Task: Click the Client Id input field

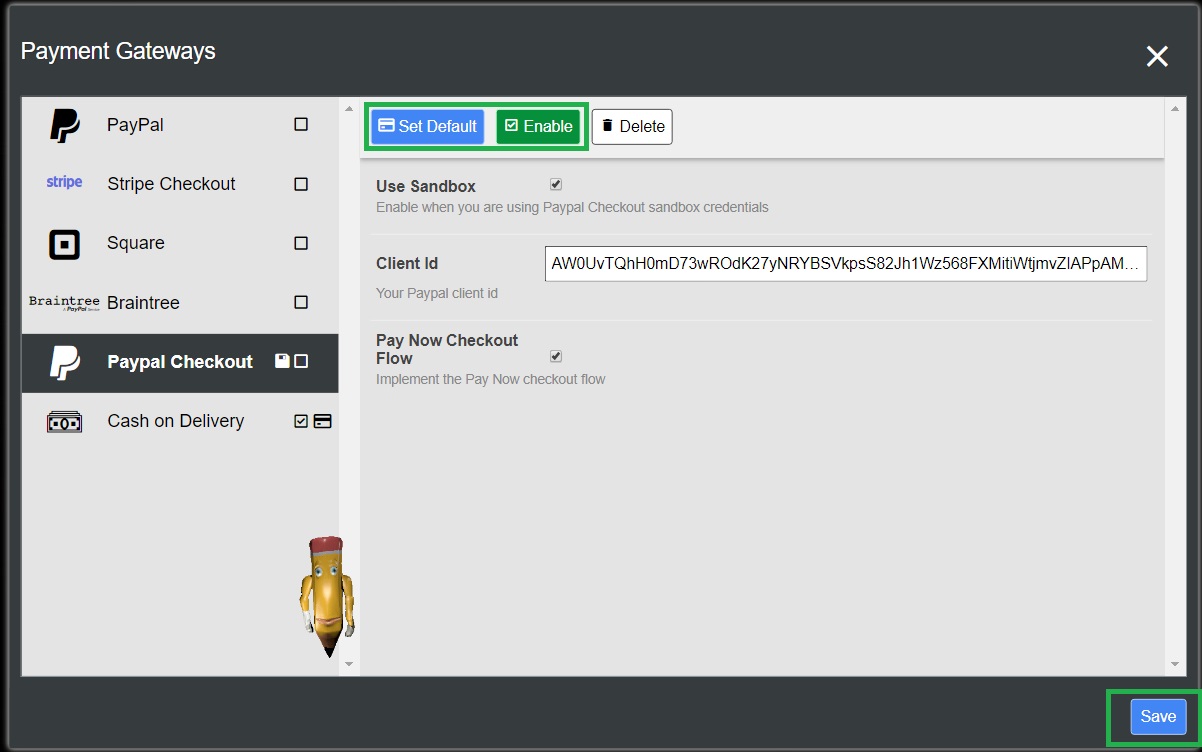Action: [845, 264]
